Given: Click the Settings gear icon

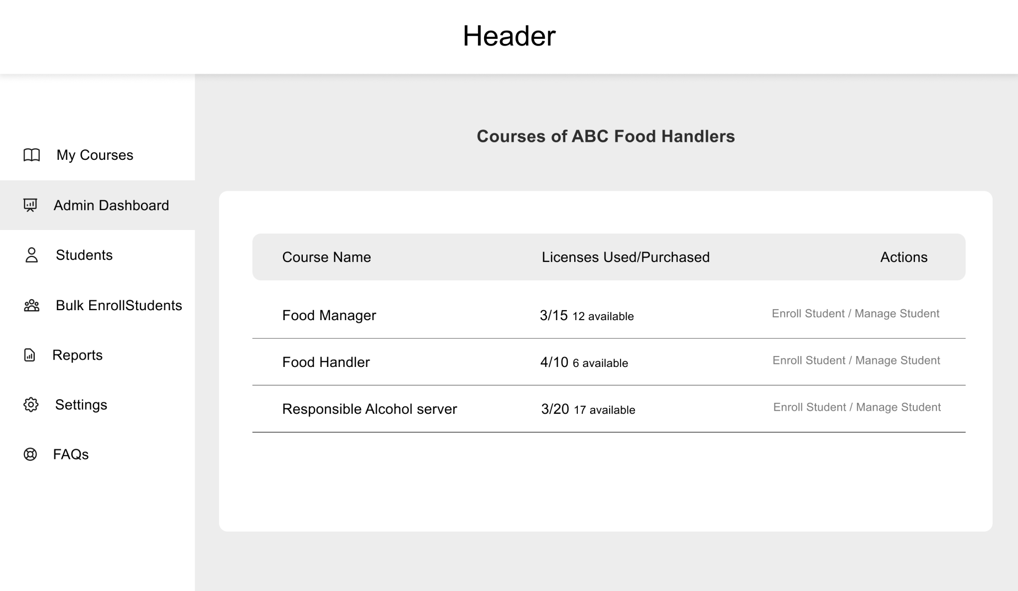Looking at the screenshot, I should coord(31,405).
